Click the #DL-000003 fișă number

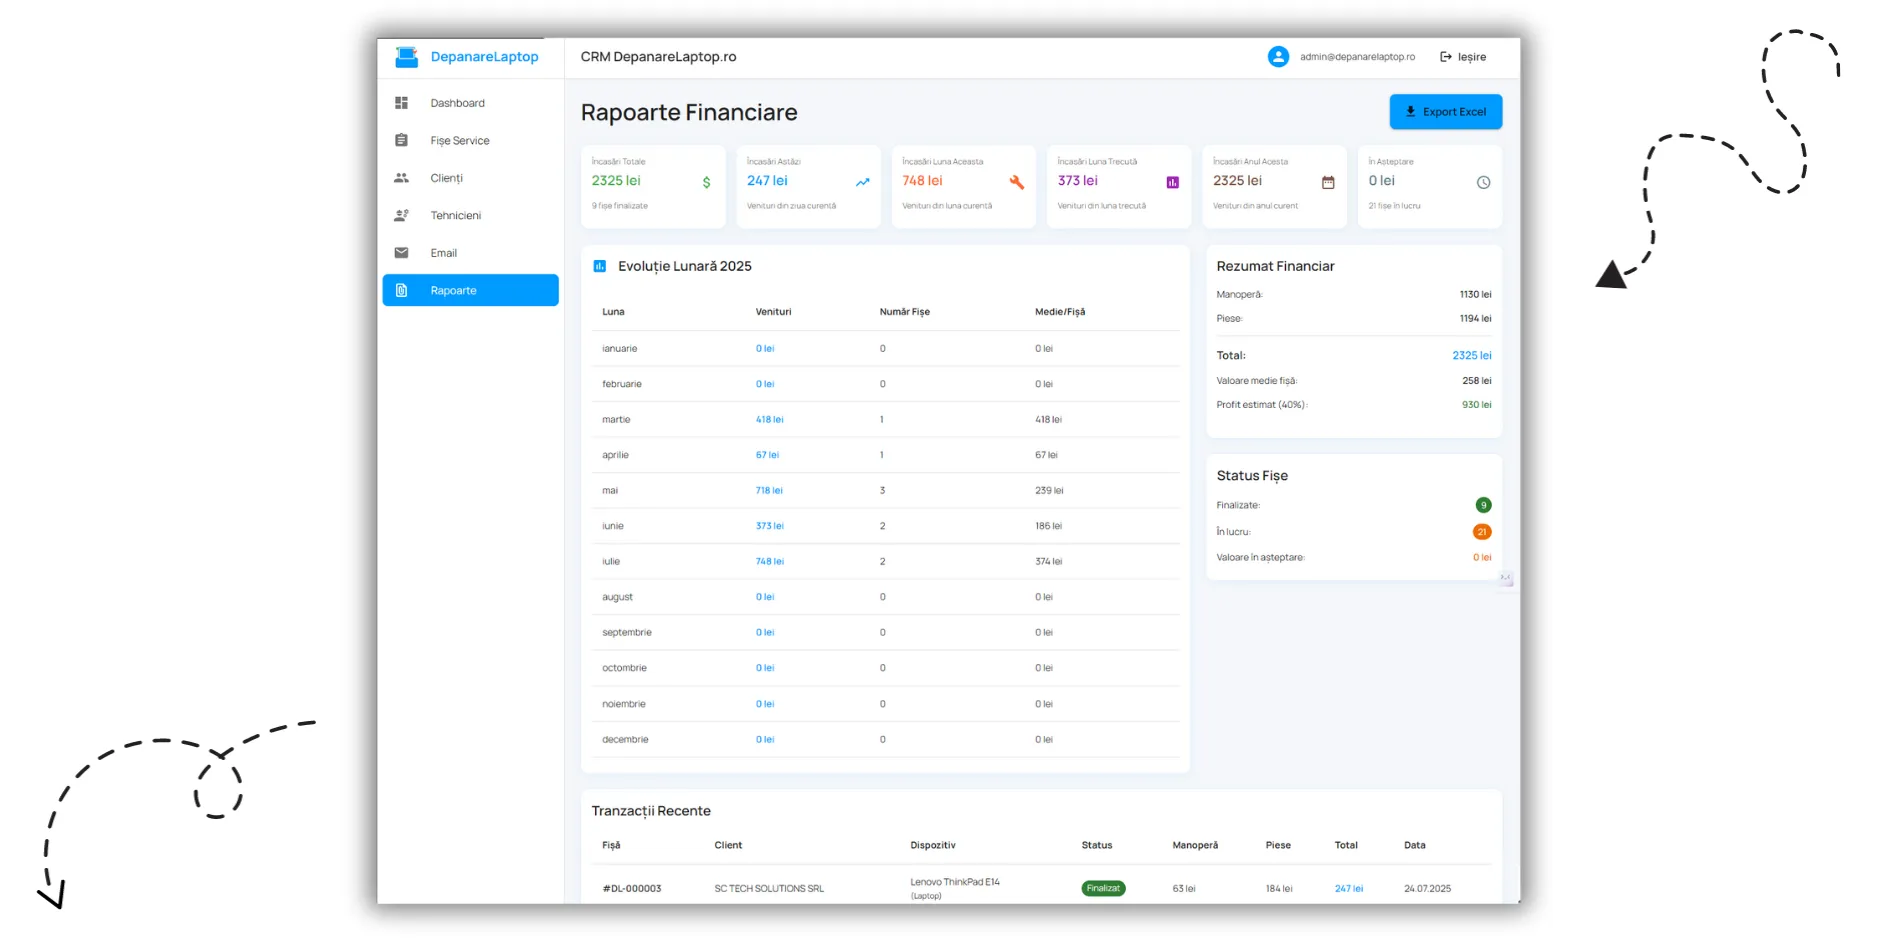click(x=631, y=888)
